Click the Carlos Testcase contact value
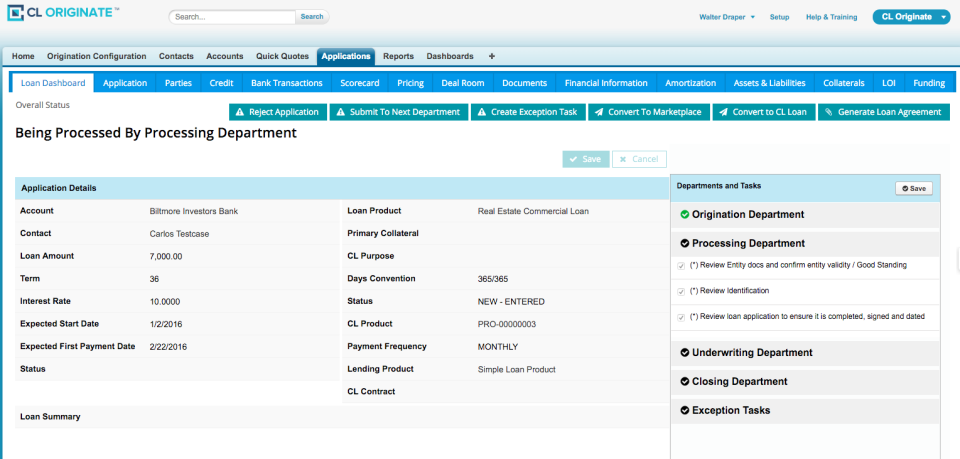The width and height of the screenshot is (960, 459). point(178,234)
